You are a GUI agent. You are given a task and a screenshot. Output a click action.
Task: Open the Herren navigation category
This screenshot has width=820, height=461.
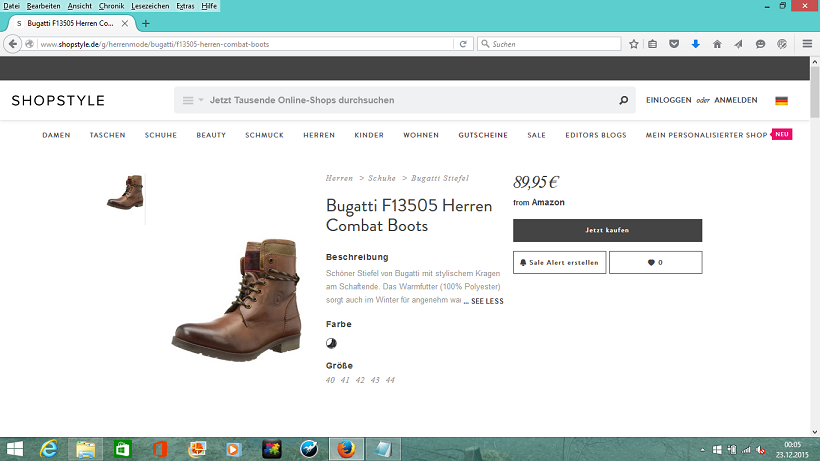[319, 135]
